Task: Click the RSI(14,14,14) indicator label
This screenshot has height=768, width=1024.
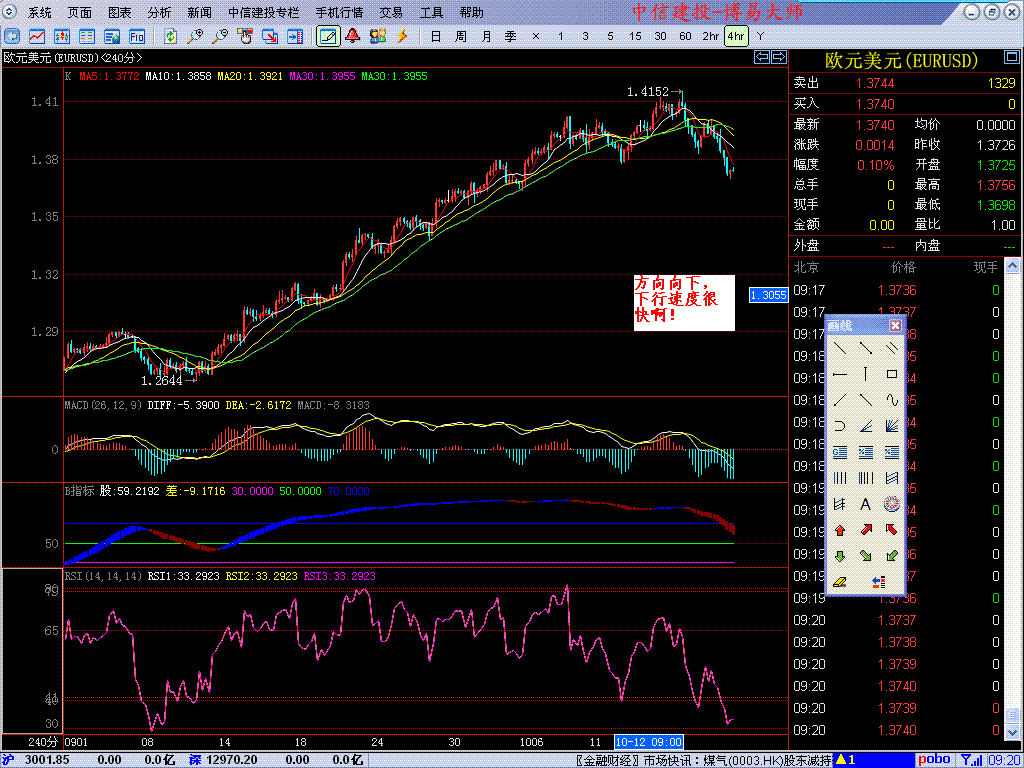Action: click(103, 576)
